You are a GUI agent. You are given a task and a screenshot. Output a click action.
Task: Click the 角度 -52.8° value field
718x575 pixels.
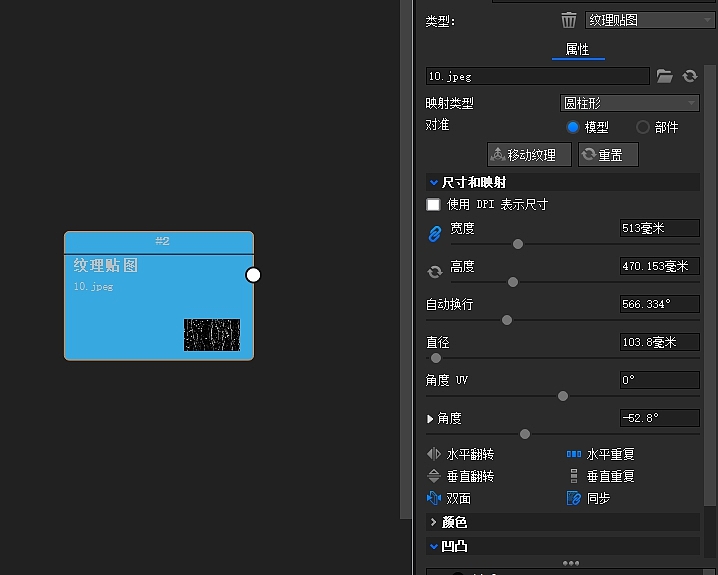[660, 418]
